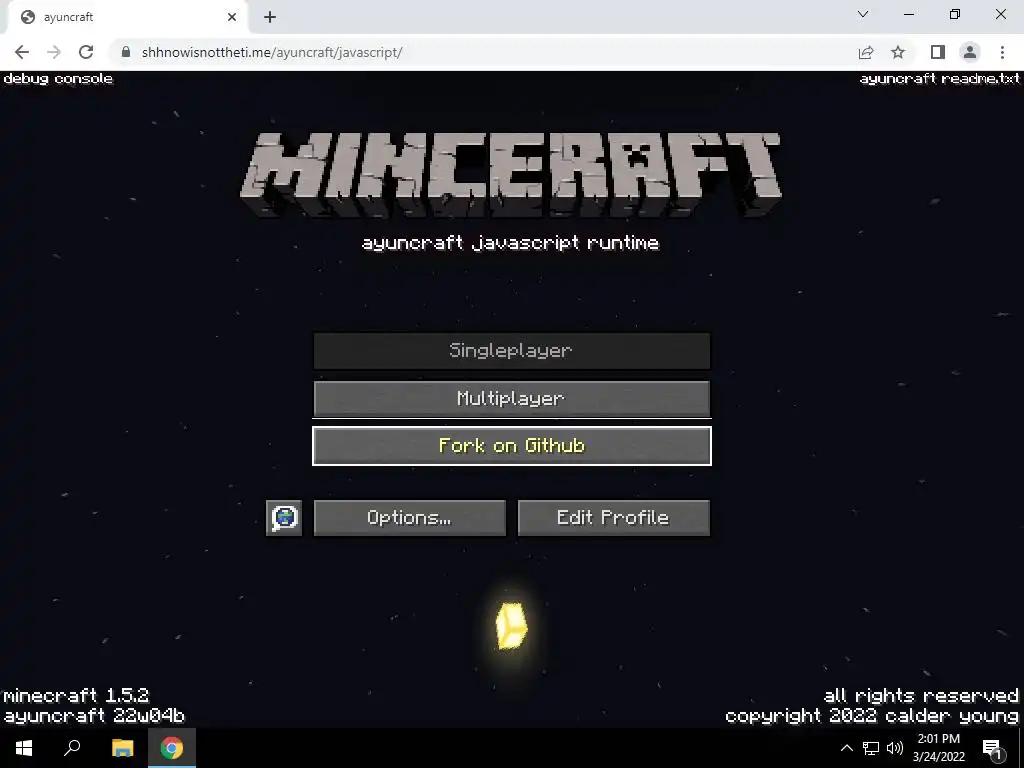This screenshot has height=768, width=1024.
Task: Go back with the browser back arrow
Action: (x=22, y=52)
